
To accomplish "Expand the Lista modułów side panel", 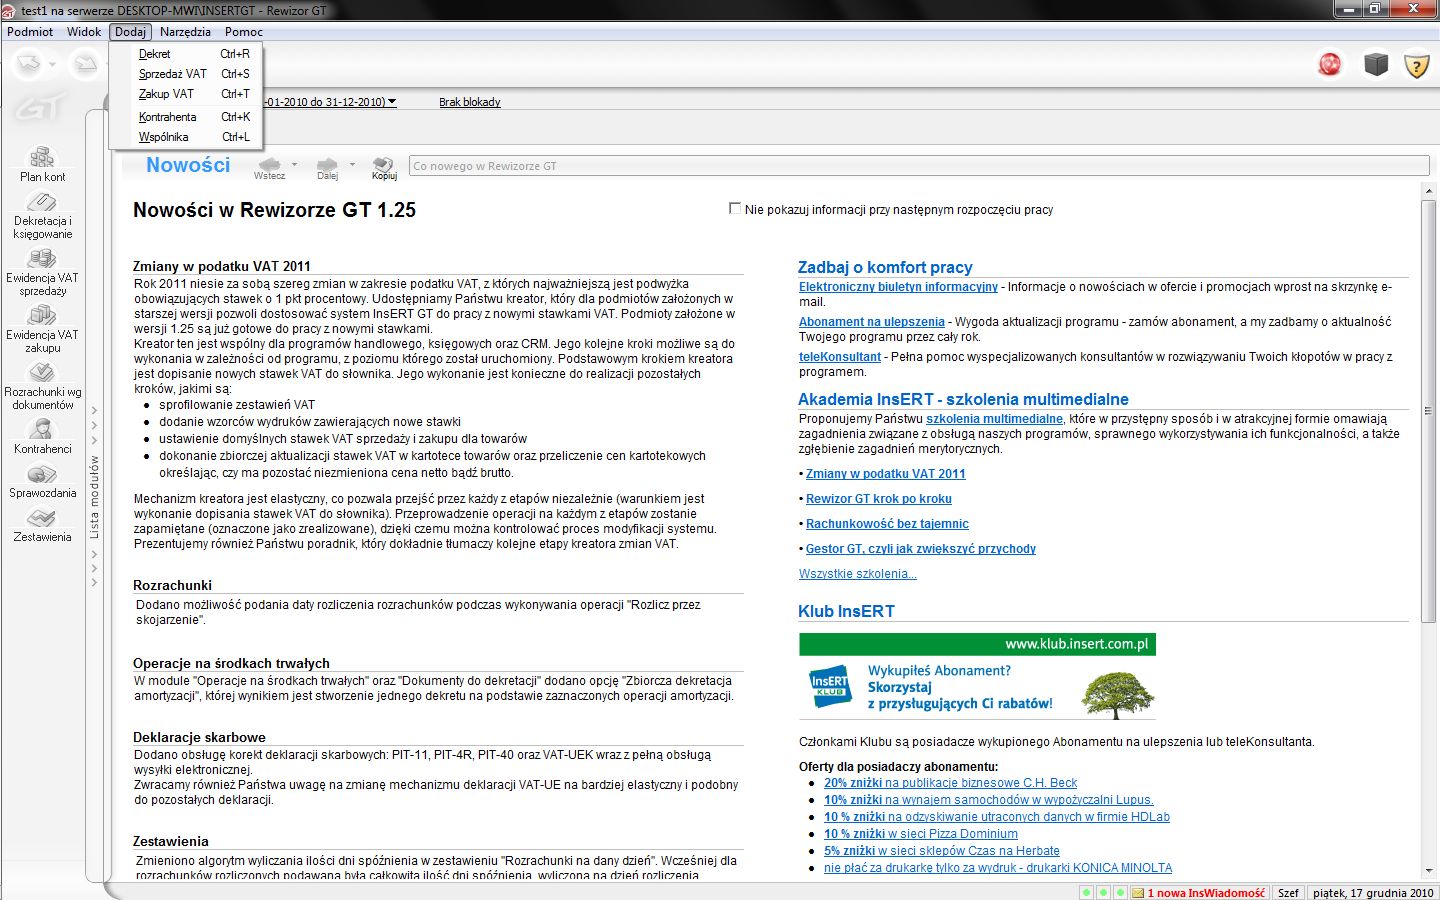I will [94, 497].
